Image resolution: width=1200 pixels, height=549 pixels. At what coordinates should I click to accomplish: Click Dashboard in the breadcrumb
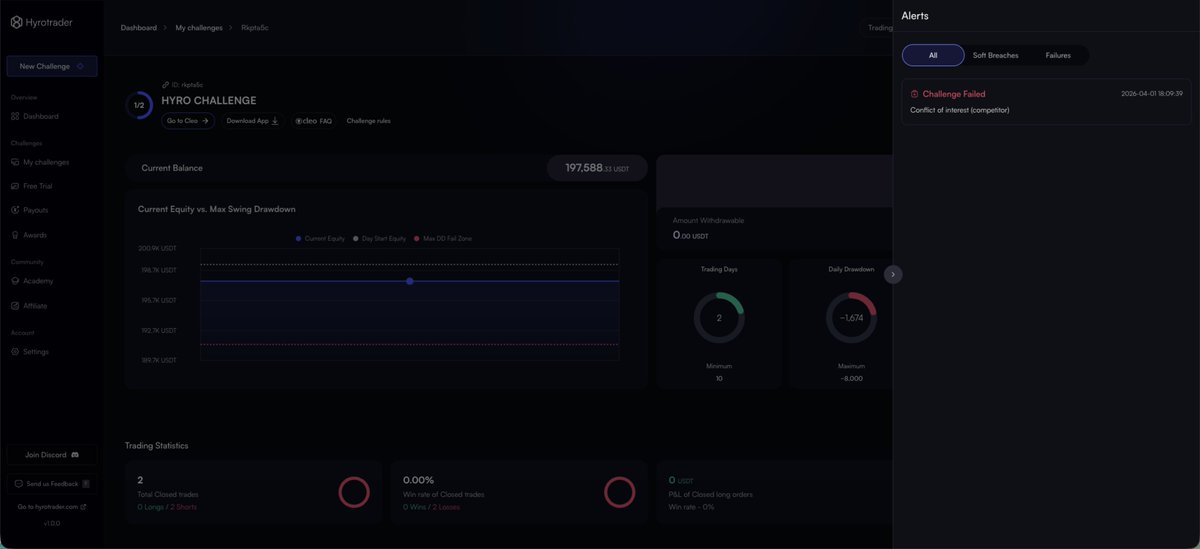tap(139, 28)
